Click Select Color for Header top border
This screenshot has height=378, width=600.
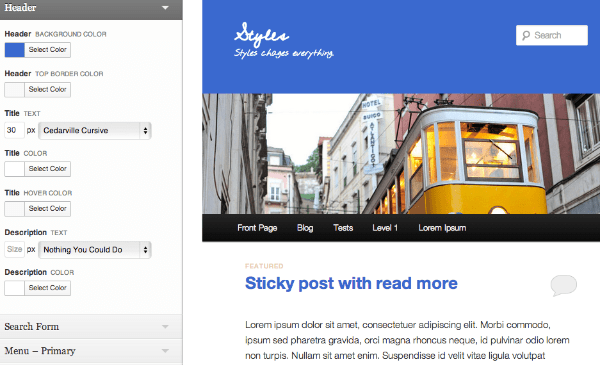pyautogui.click(x=47, y=90)
